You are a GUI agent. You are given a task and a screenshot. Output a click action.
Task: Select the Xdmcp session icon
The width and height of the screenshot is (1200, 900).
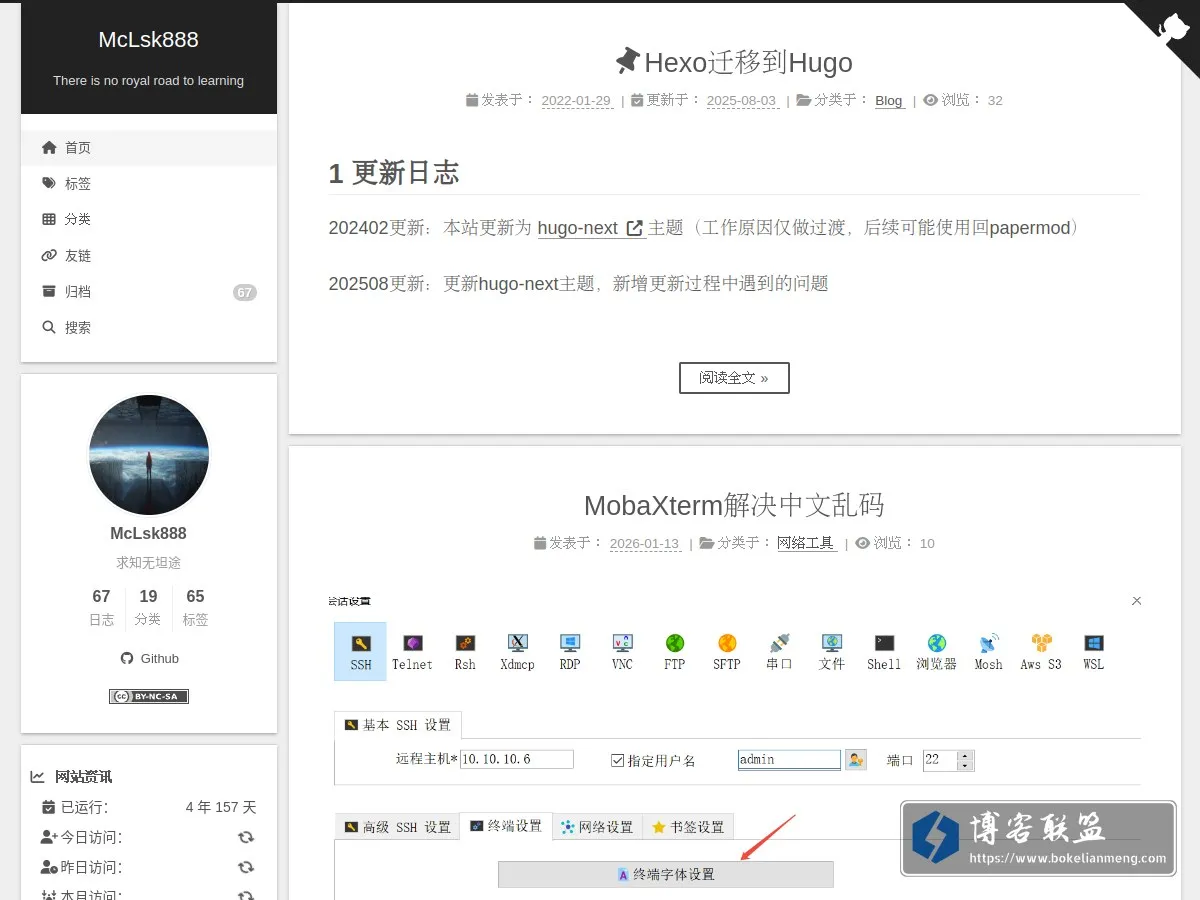pyautogui.click(x=517, y=652)
